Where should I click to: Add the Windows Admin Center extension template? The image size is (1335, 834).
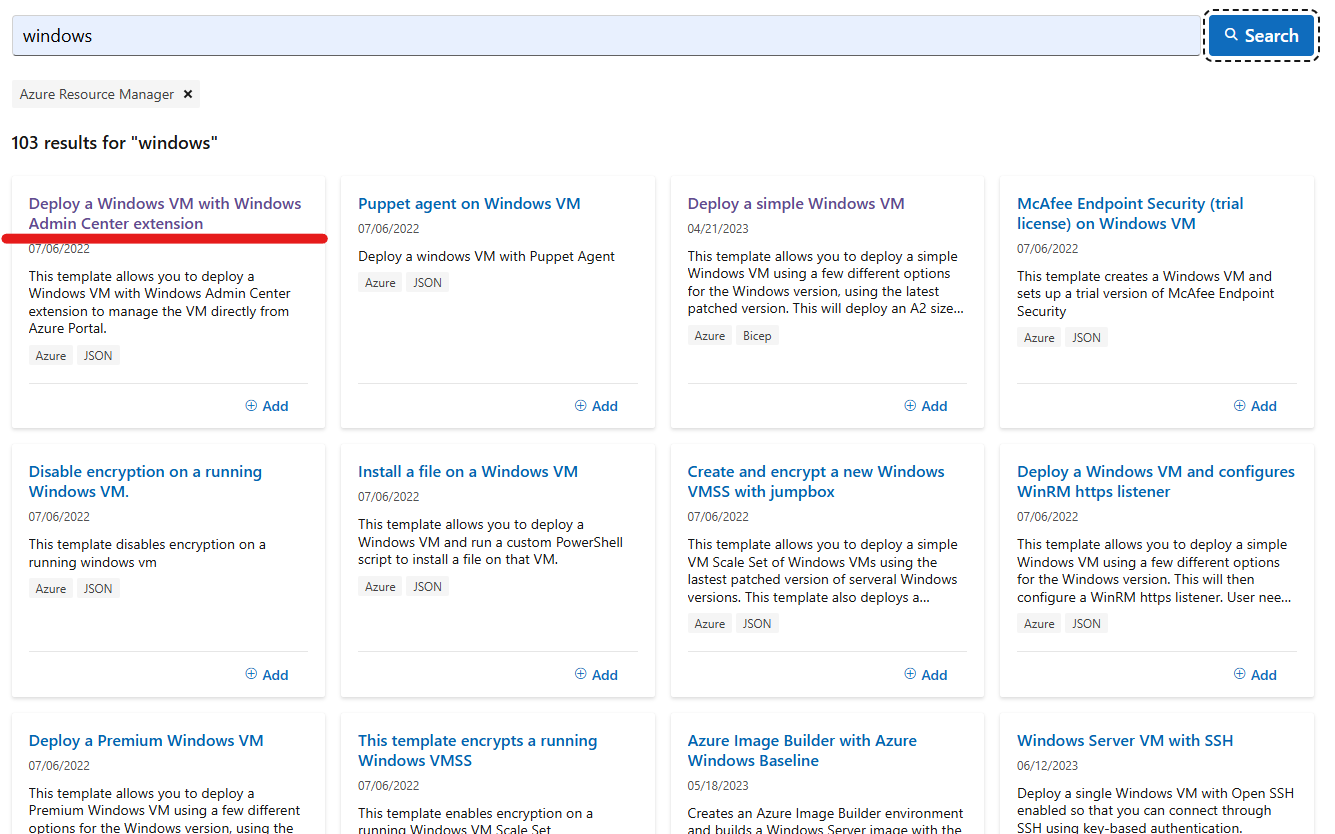pos(267,406)
